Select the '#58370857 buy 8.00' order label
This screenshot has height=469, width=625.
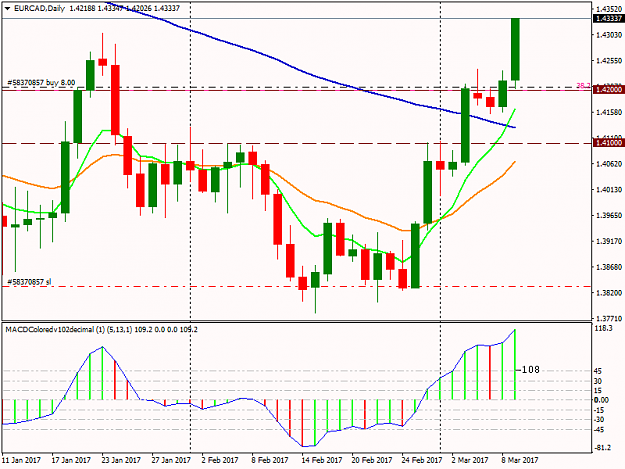(41, 82)
